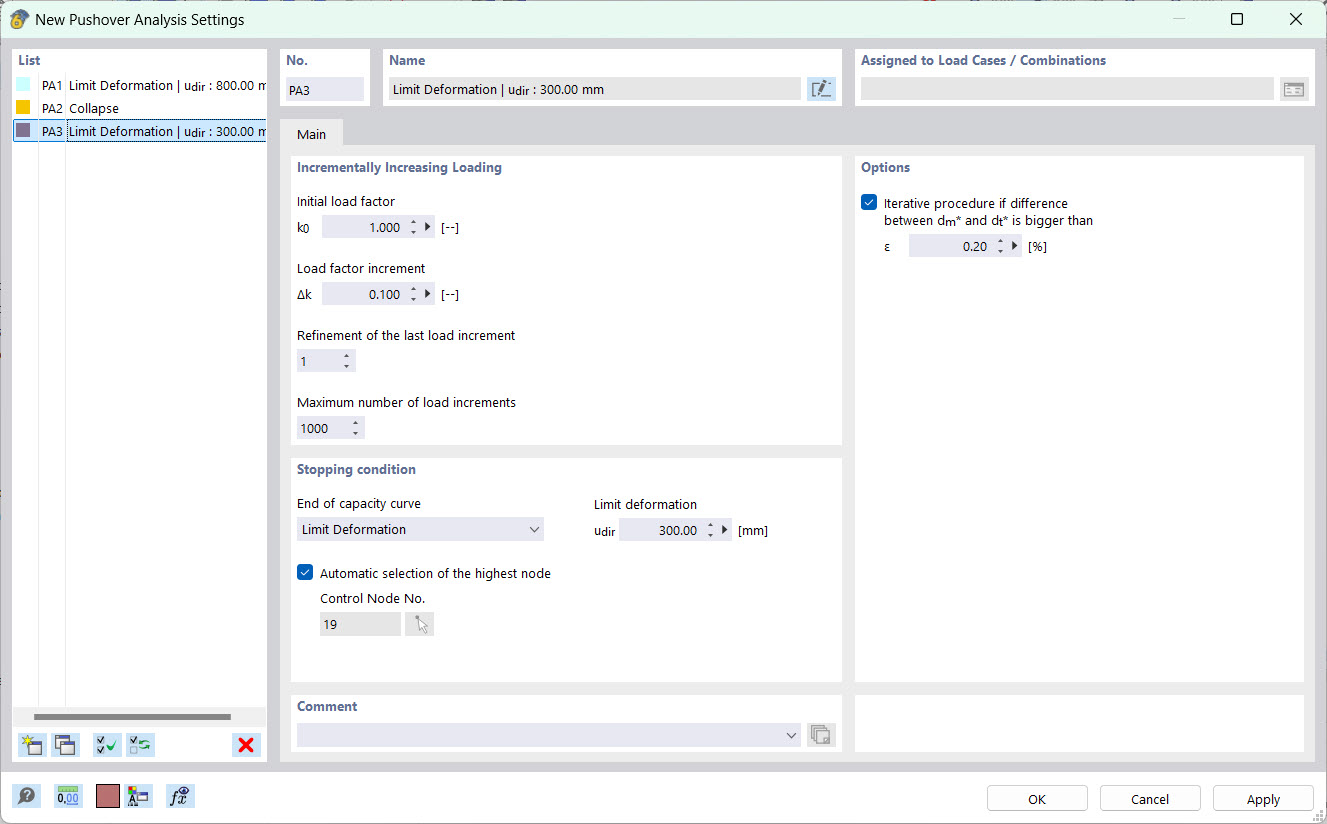Expand the Comment dropdown list
Viewport: 1327px width, 824px height.
tap(791, 734)
